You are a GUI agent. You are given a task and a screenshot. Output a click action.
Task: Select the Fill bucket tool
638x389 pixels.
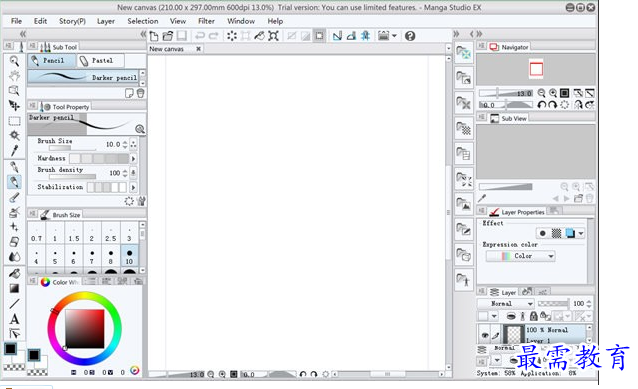tap(14, 273)
